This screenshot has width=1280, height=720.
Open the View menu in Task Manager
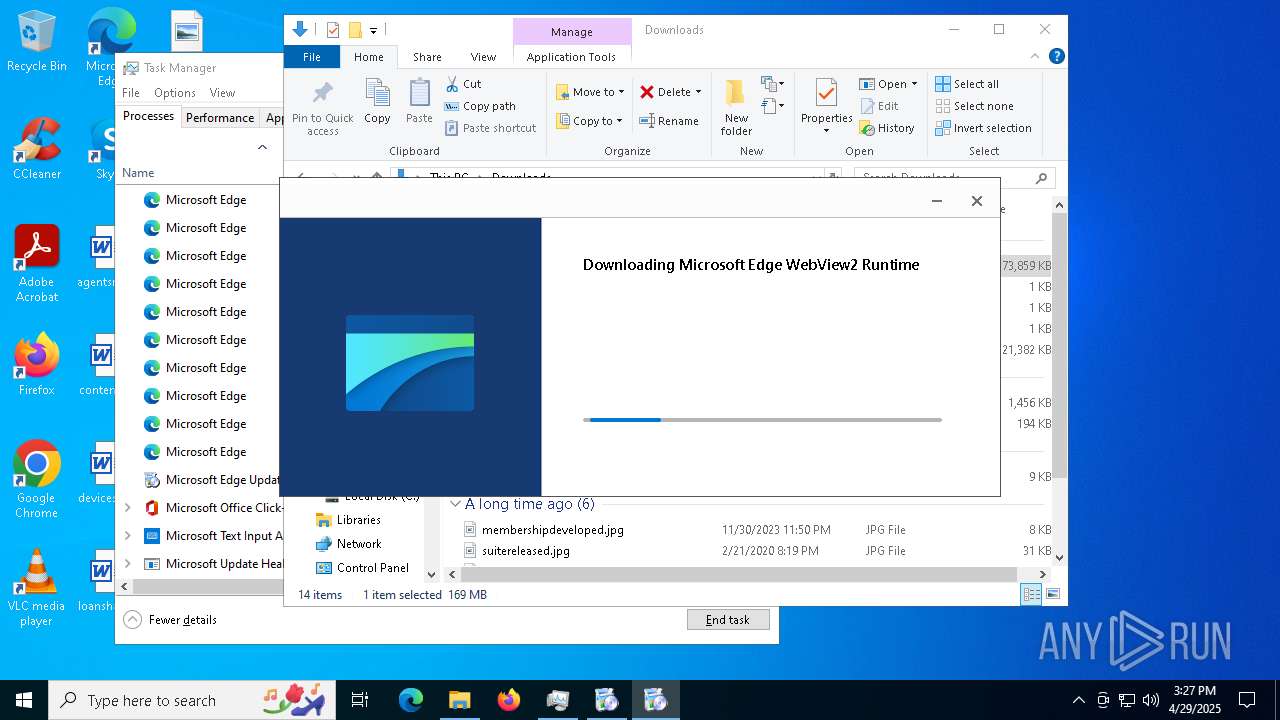pos(222,93)
